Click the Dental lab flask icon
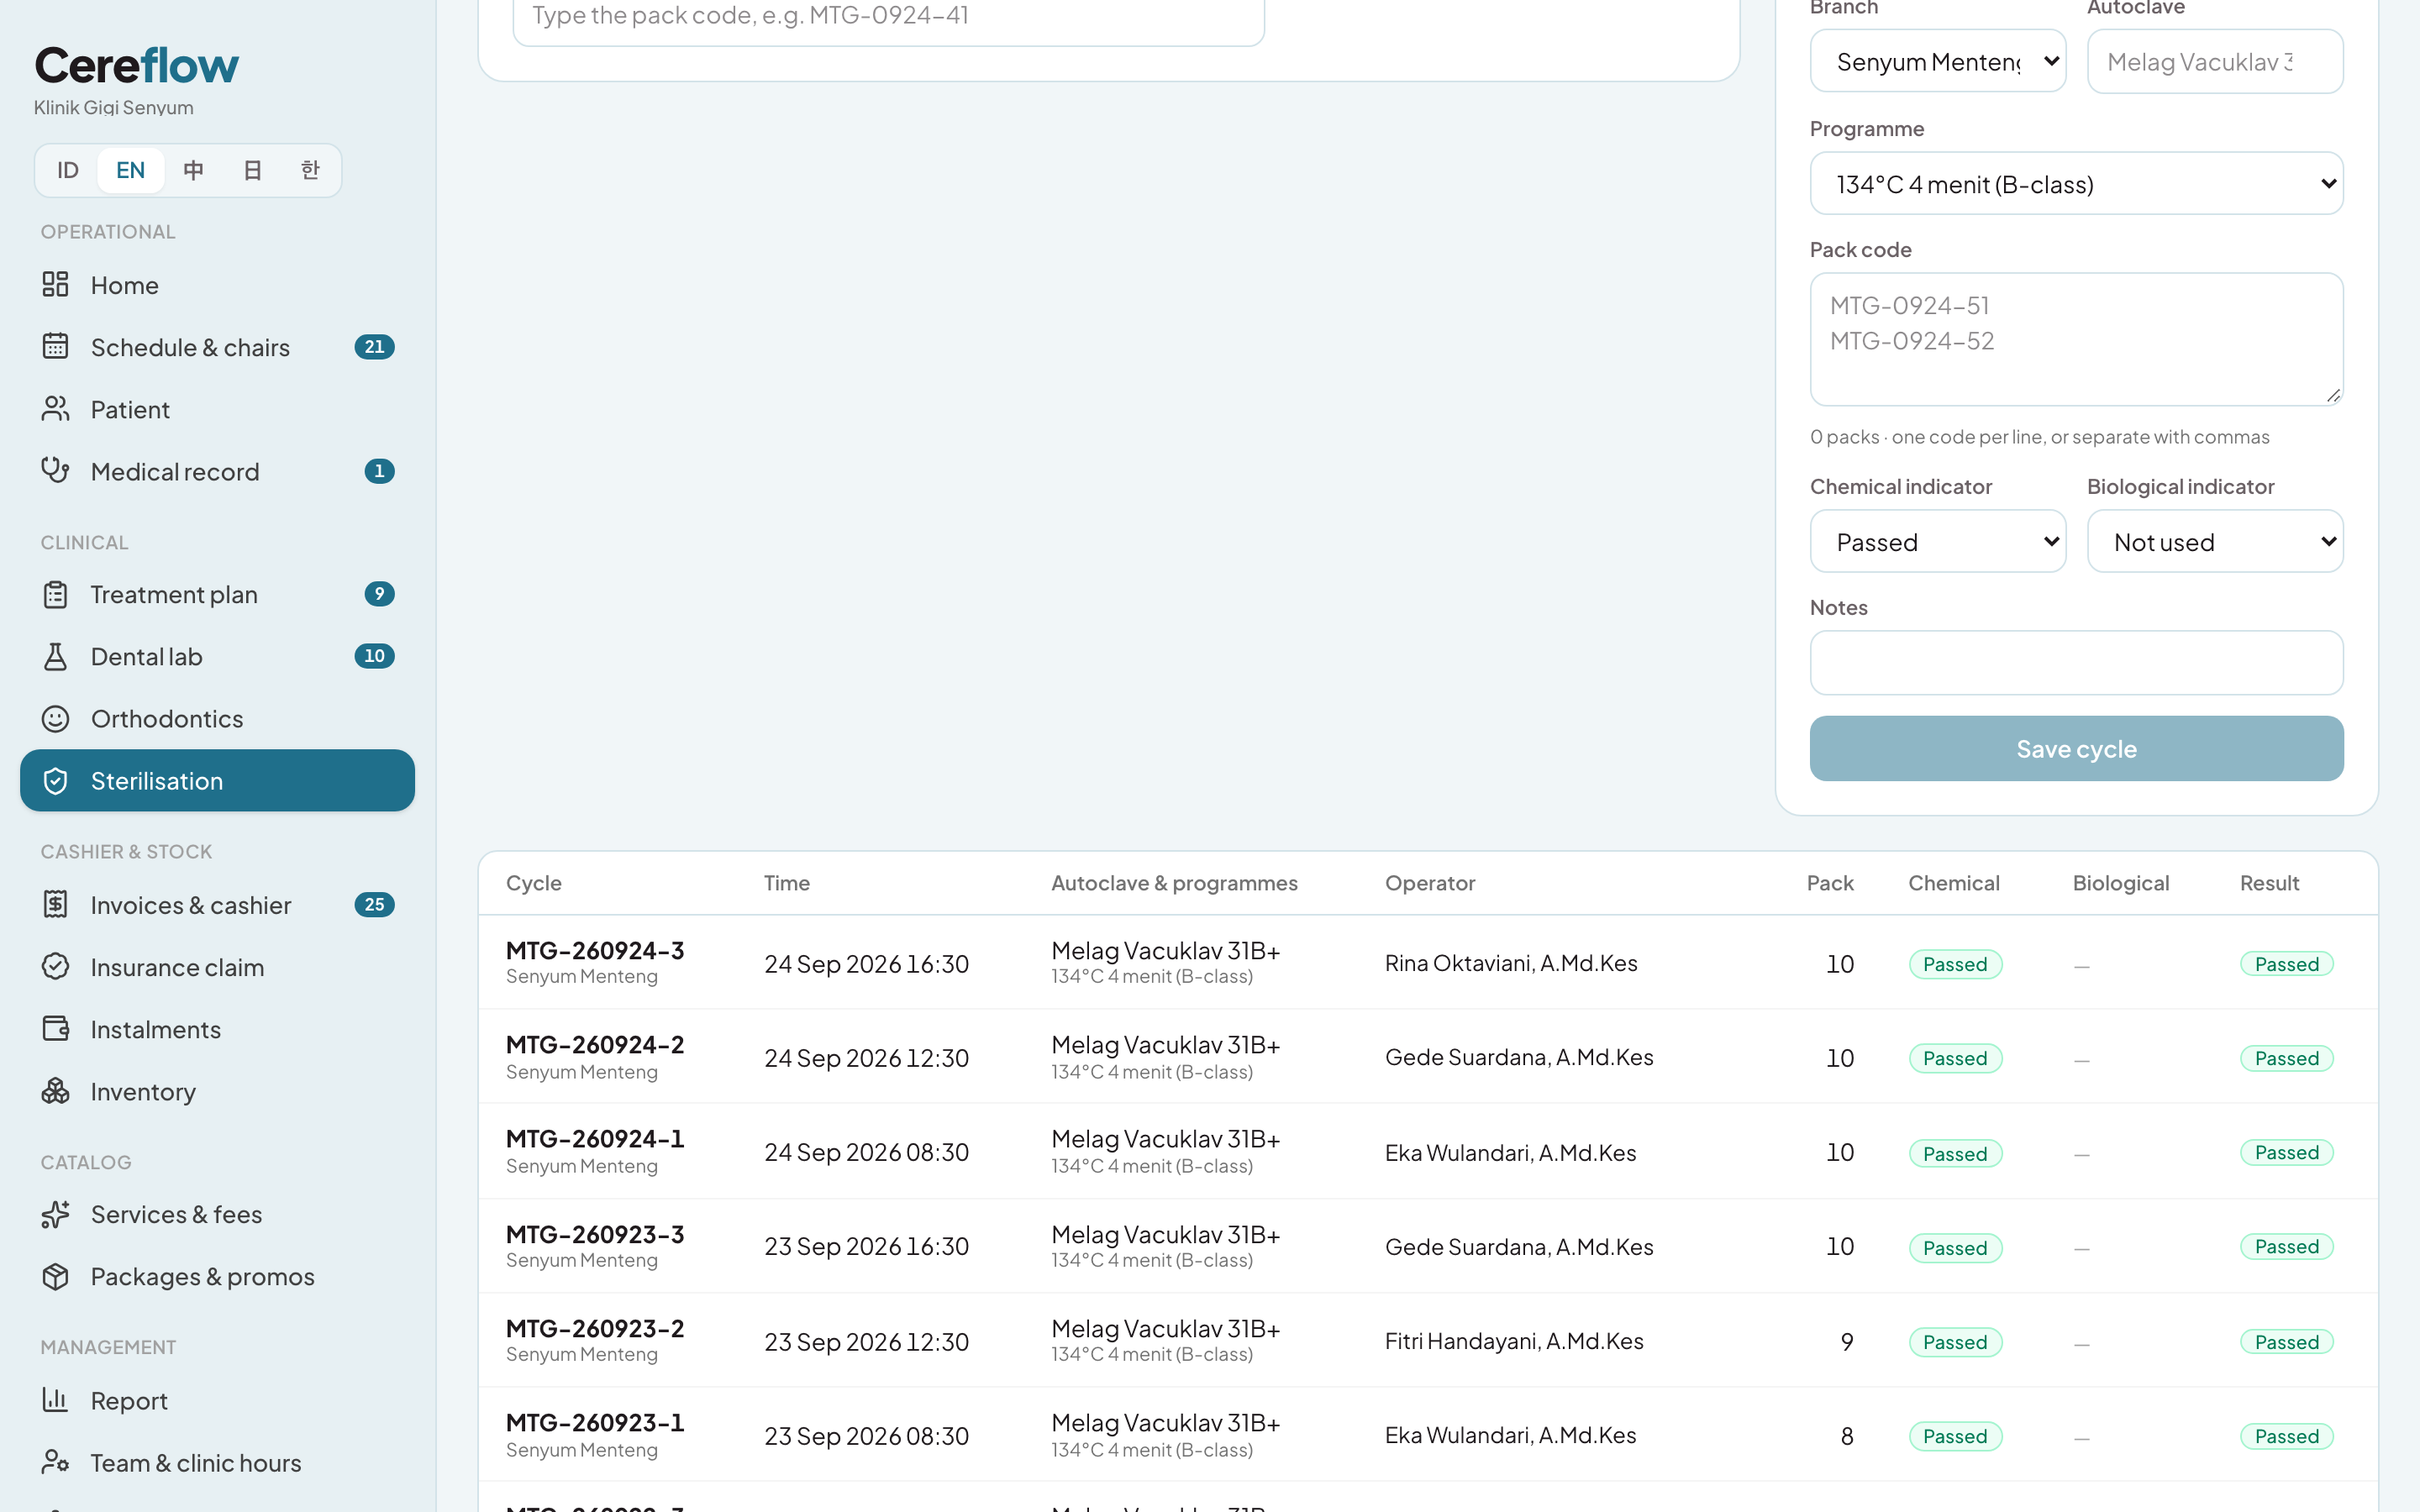This screenshot has height=1512, width=2420. (55, 657)
